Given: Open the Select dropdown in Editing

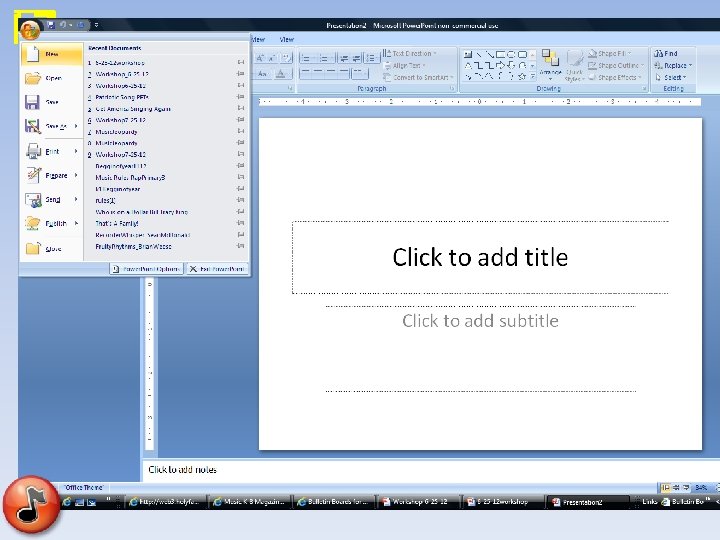Looking at the screenshot, I should click(x=671, y=78).
